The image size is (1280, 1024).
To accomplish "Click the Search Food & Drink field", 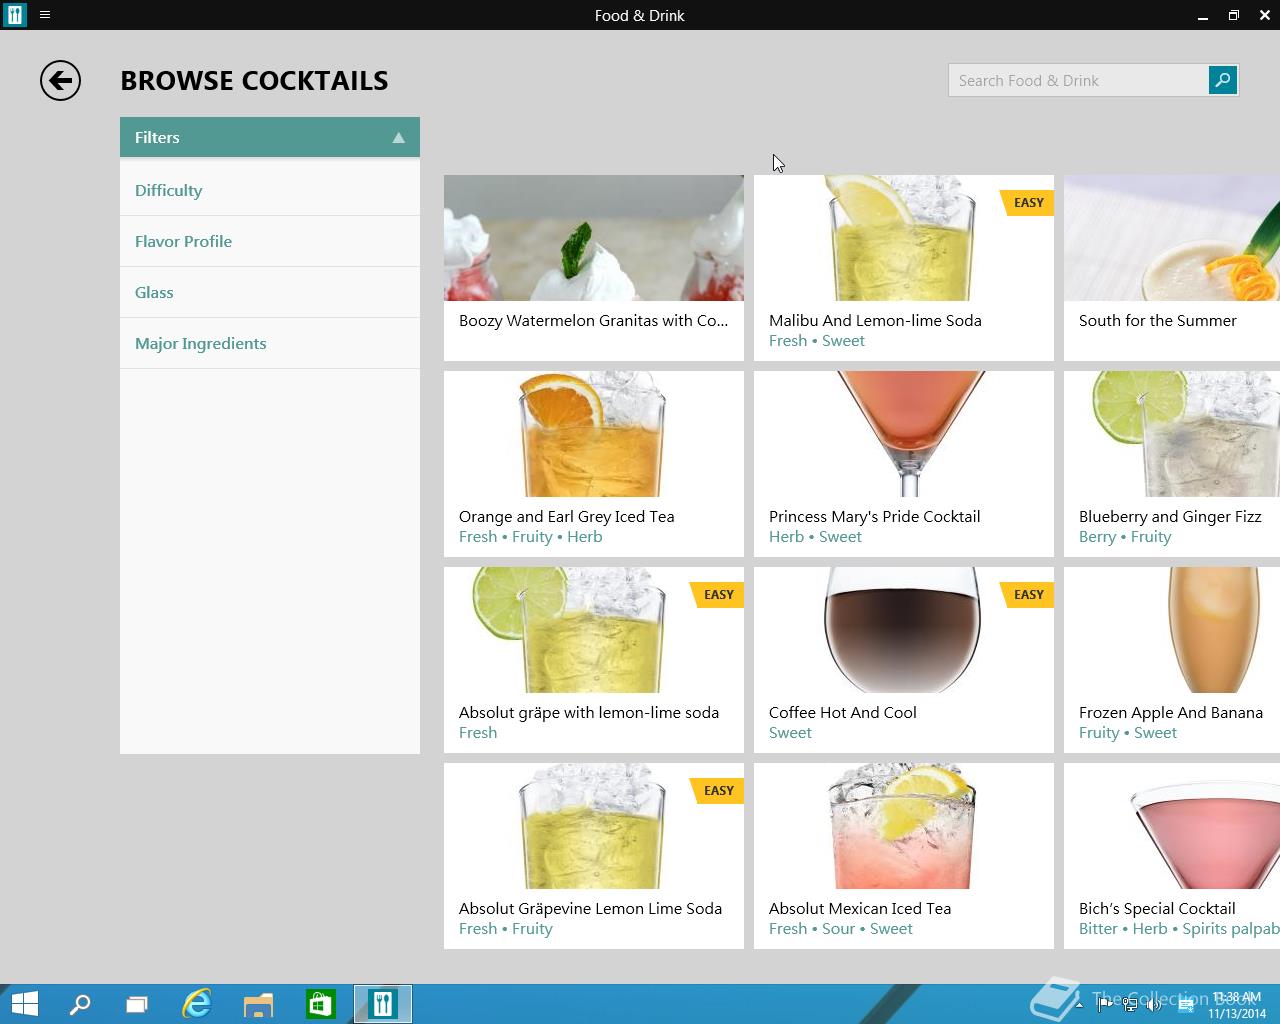I will coord(1078,80).
